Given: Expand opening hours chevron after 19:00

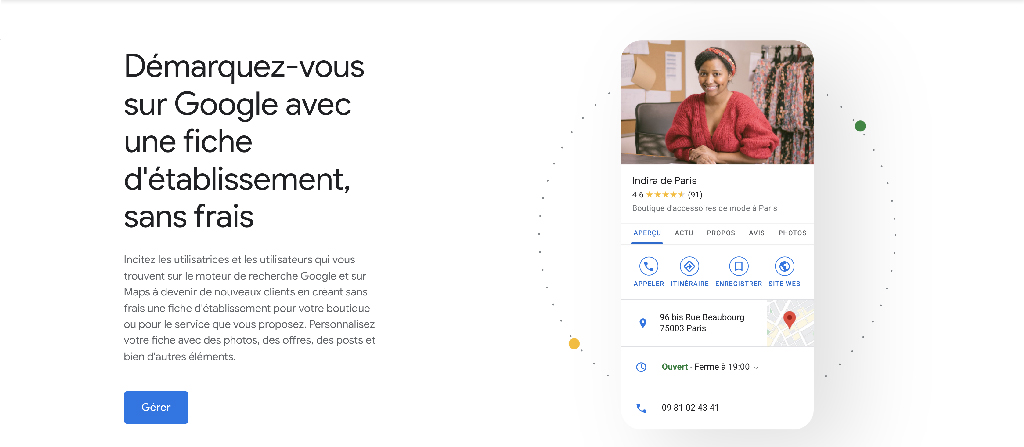Looking at the screenshot, I should point(756,367).
